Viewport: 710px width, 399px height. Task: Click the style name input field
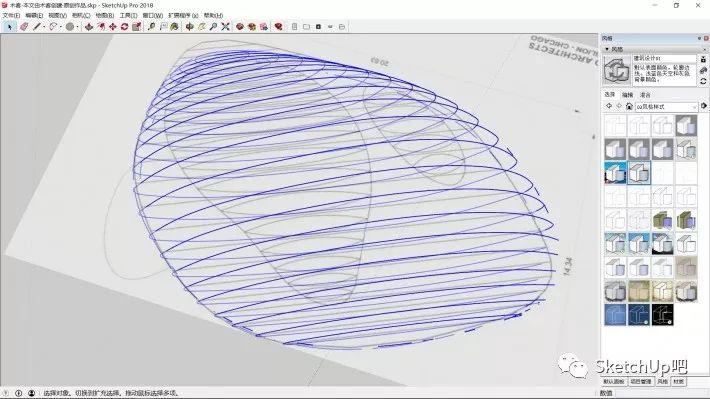[664, 58]
